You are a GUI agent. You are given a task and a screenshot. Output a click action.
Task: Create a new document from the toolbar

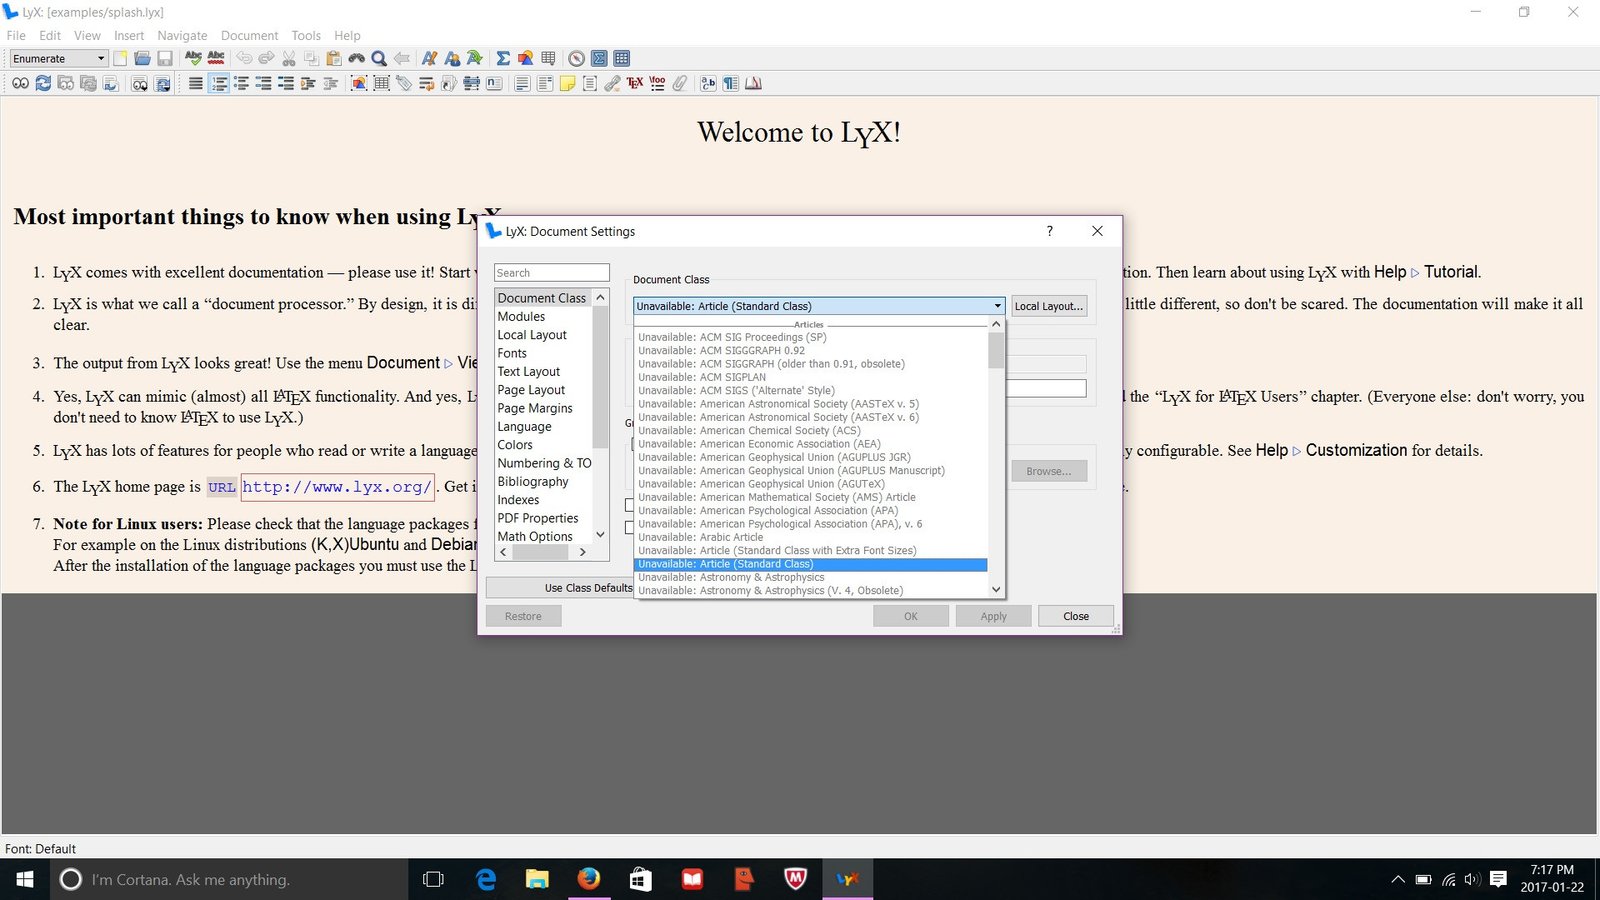(x=120, y=58)
